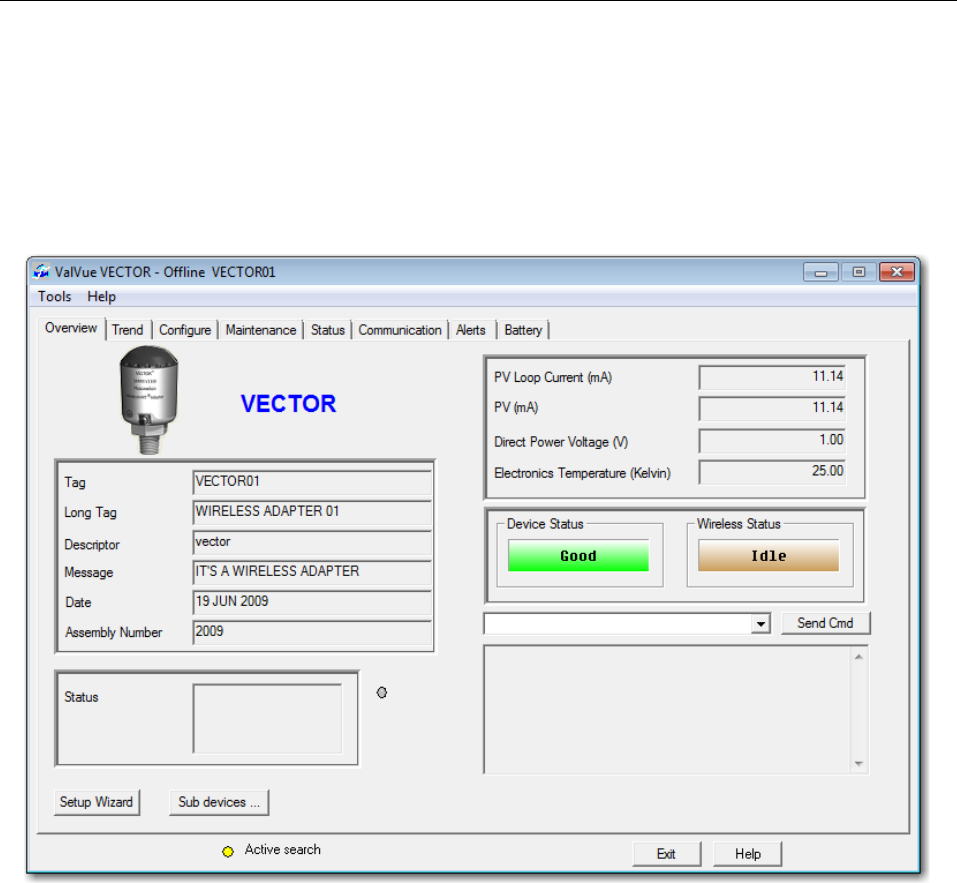Image resolution: width=957 pixels, height=883 pixels.
Task: Click the empty Status box
Action: (x=267, y=719)
